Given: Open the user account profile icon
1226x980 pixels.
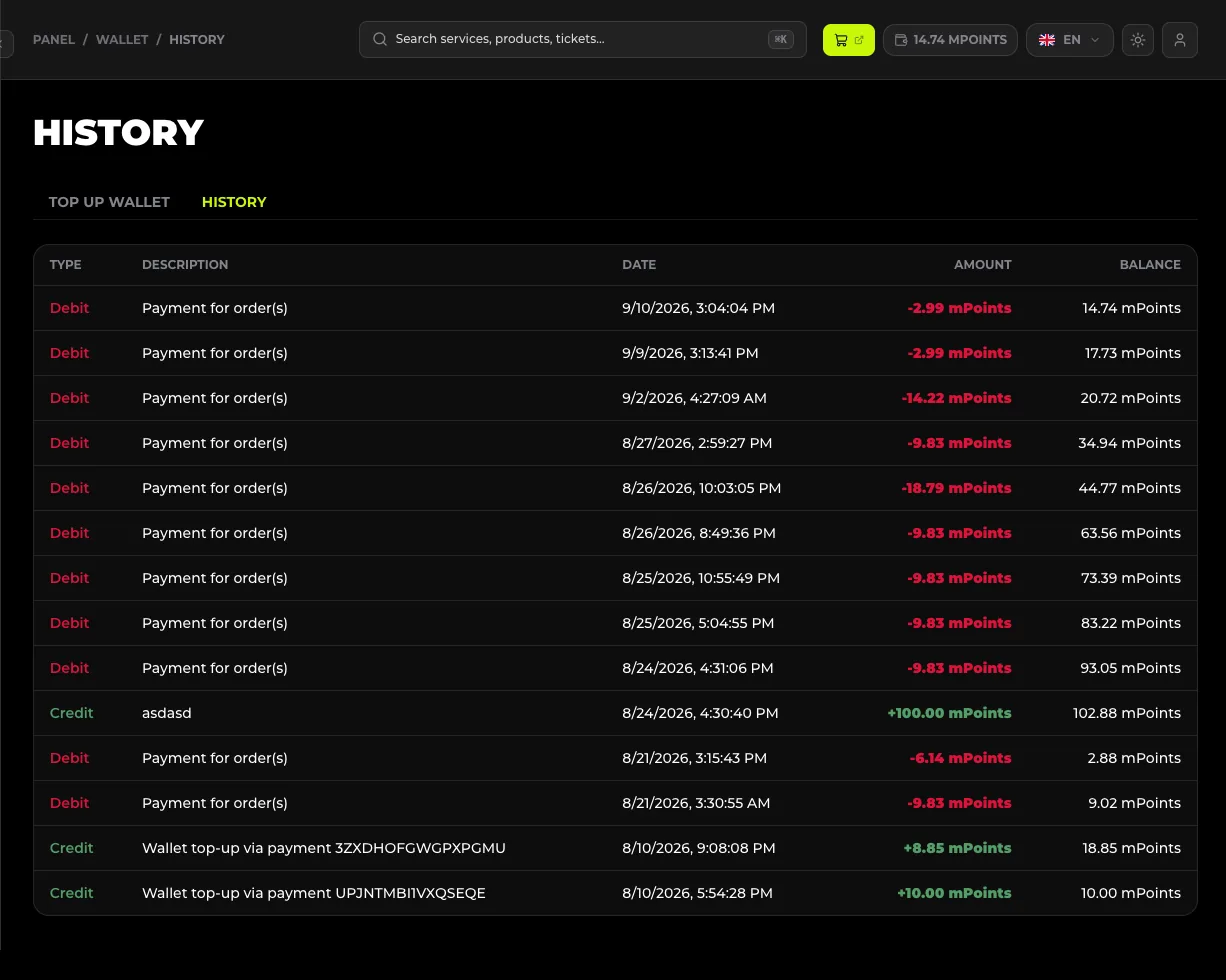Looking at the screenshot, I should click(1180, 40).
